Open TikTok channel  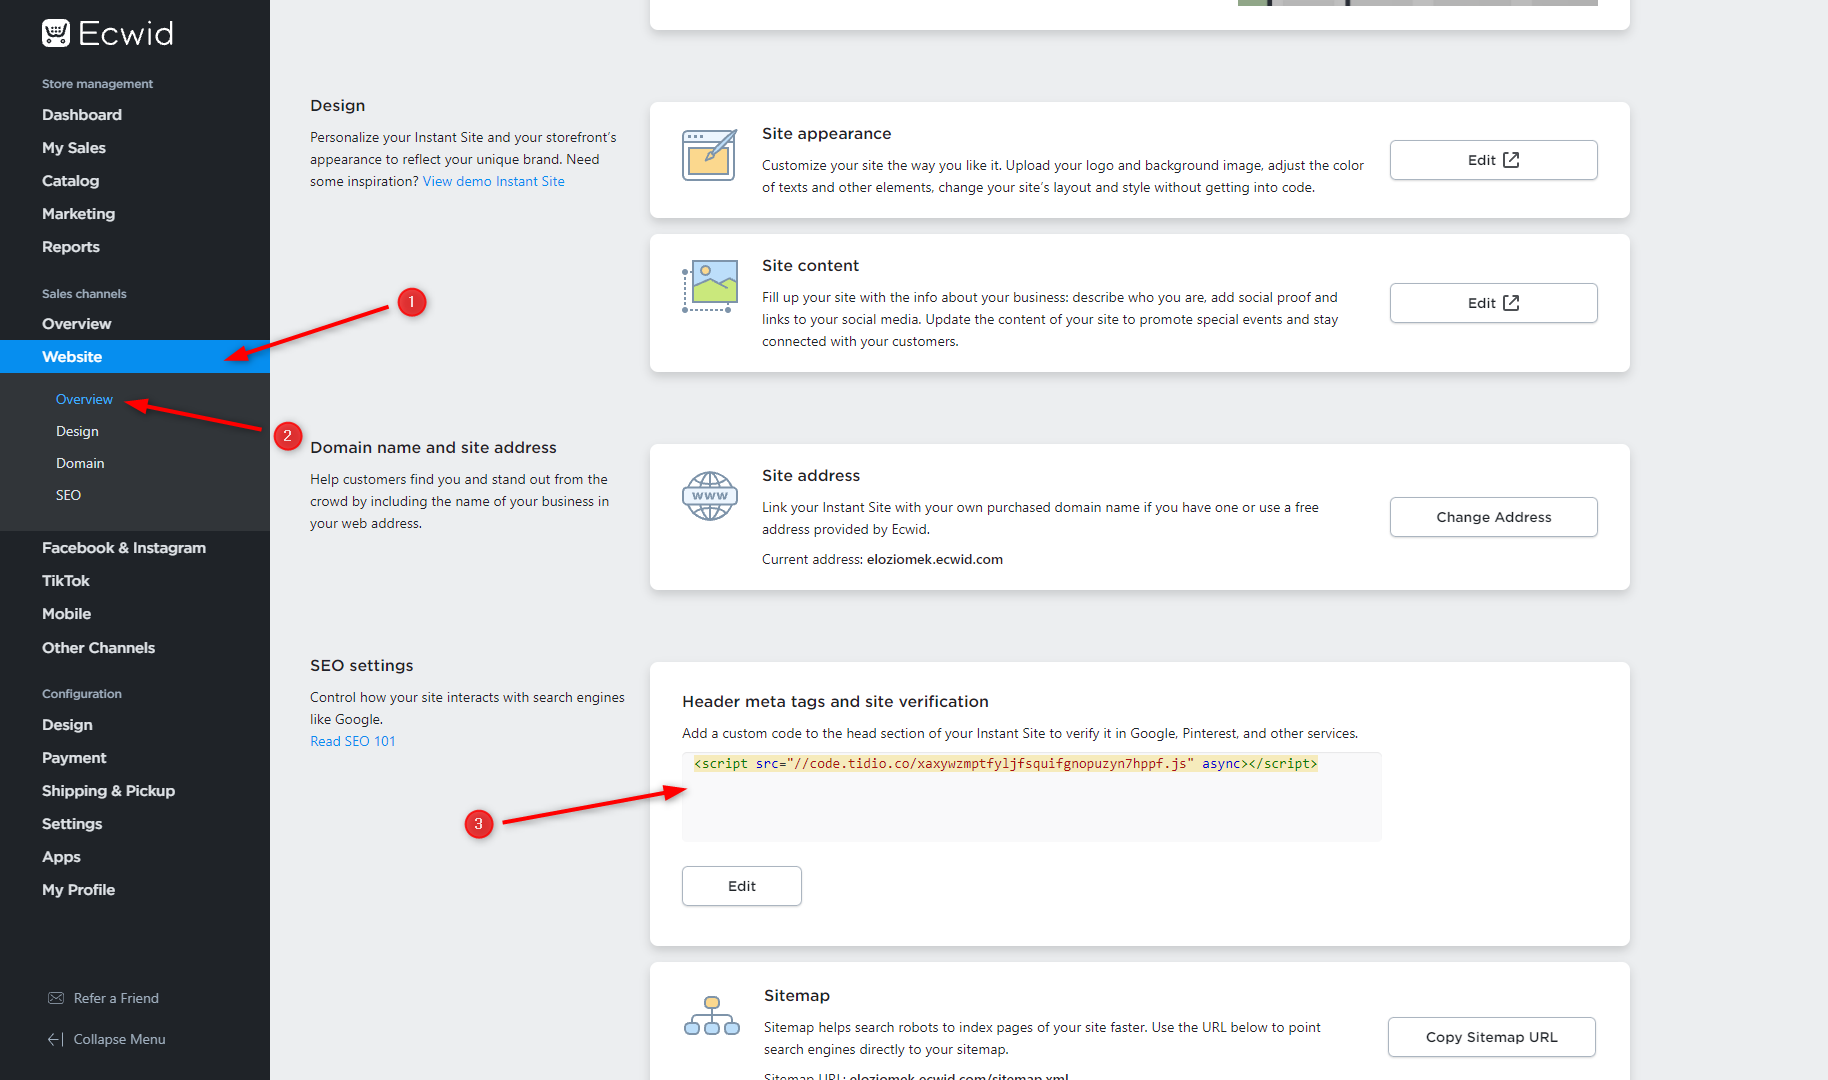[66, 581]
